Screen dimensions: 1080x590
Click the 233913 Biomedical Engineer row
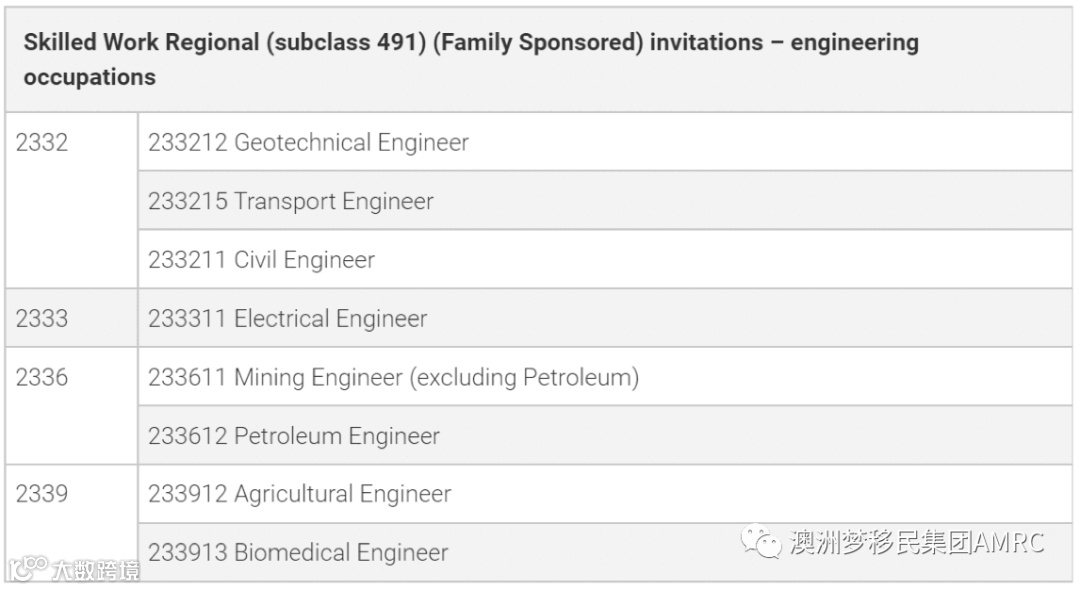(298, 553)
